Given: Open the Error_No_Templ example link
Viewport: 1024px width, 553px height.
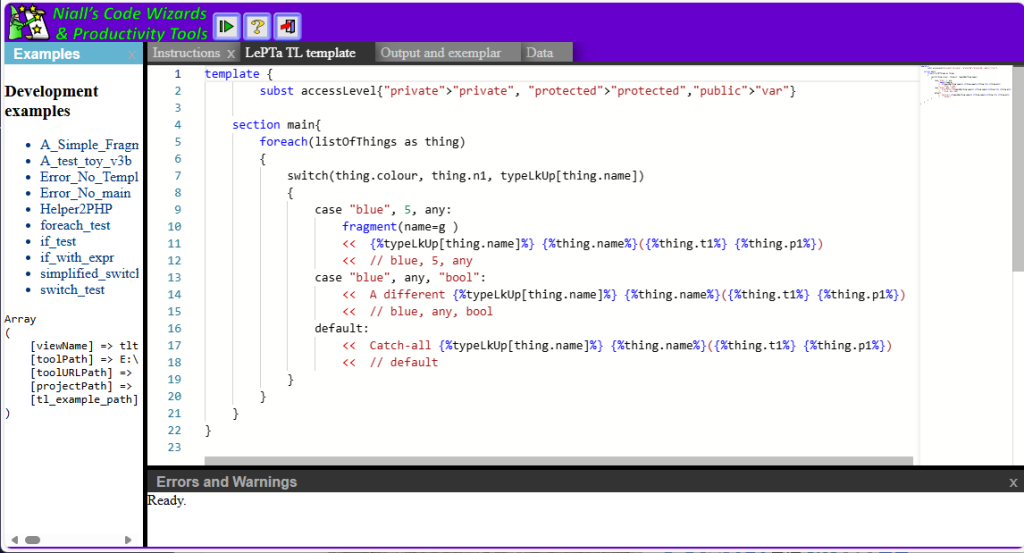Looking at the screenshot, I should pyautogui.click(x=89, y=177).
